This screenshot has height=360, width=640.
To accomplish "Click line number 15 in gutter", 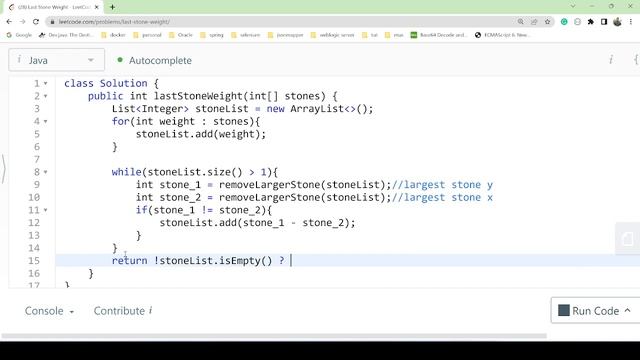I will (x=34, y=260).
